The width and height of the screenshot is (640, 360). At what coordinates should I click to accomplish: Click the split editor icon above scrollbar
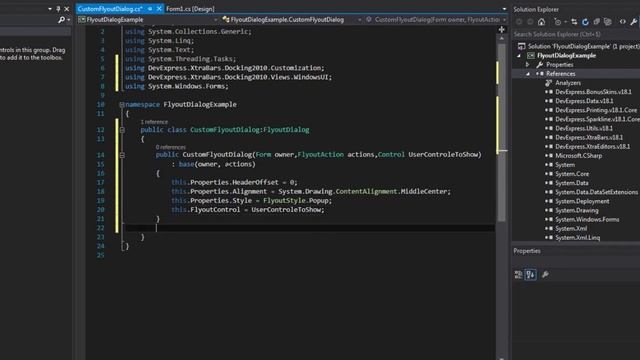pos(502,29)
